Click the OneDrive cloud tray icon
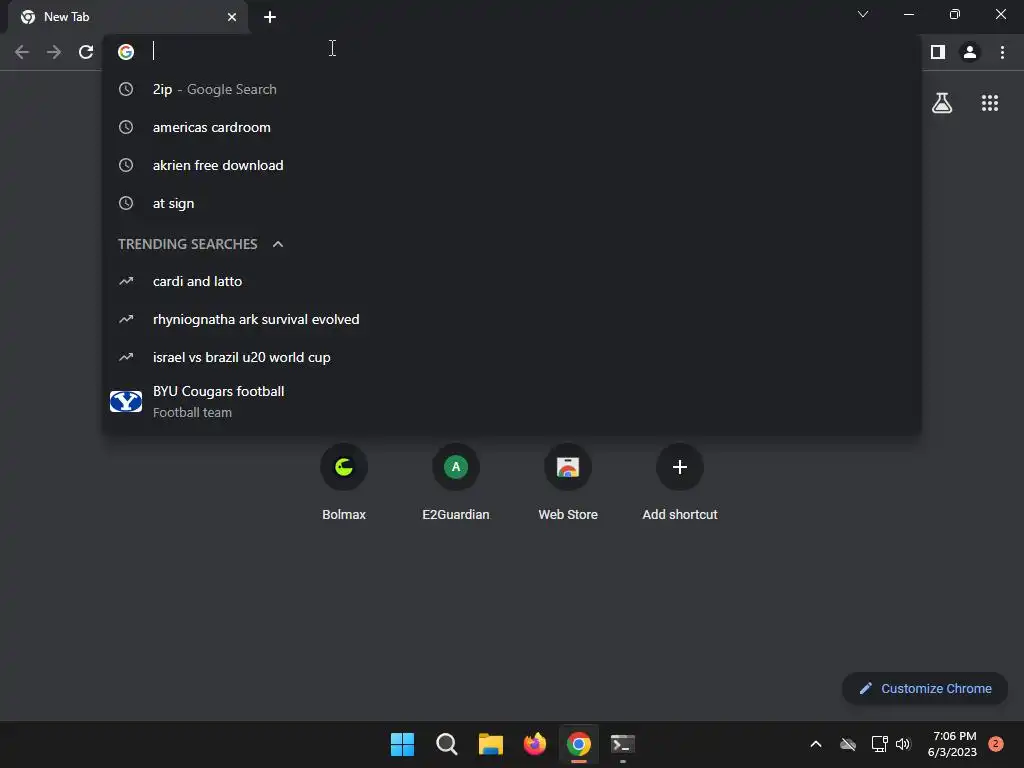1024x768 pixels. (x=848, y=744)
